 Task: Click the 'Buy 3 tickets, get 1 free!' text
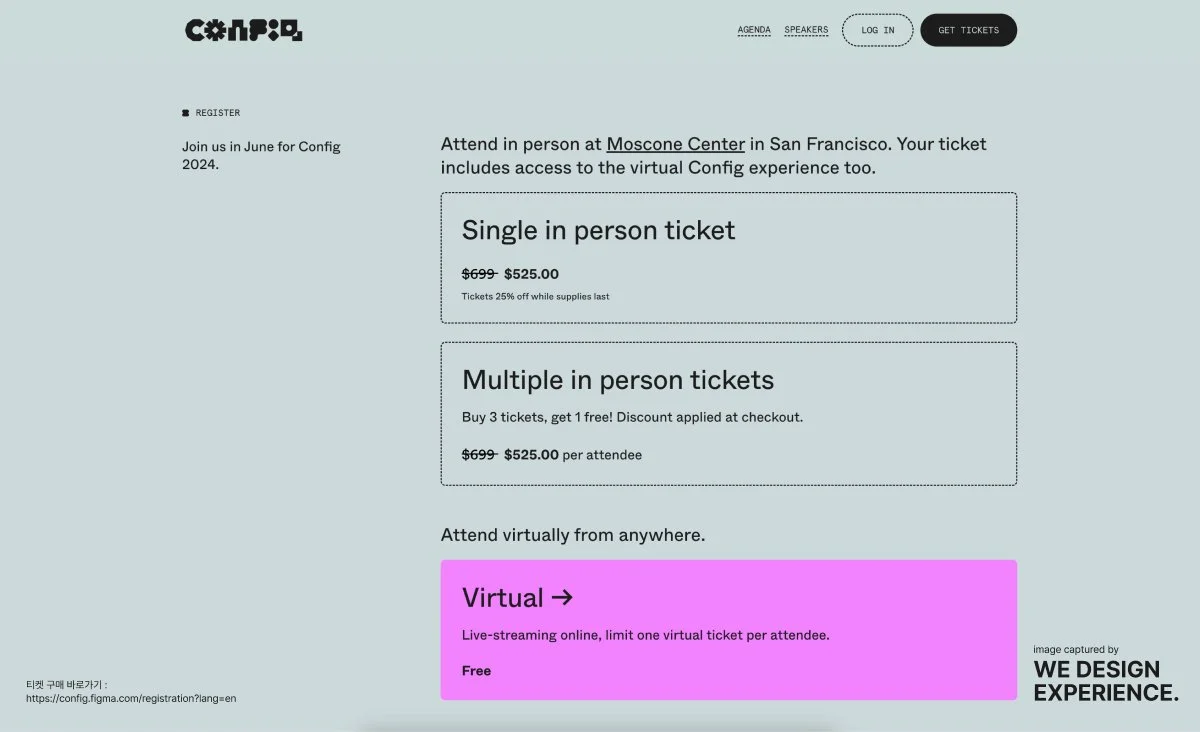(x=539, y=417)
